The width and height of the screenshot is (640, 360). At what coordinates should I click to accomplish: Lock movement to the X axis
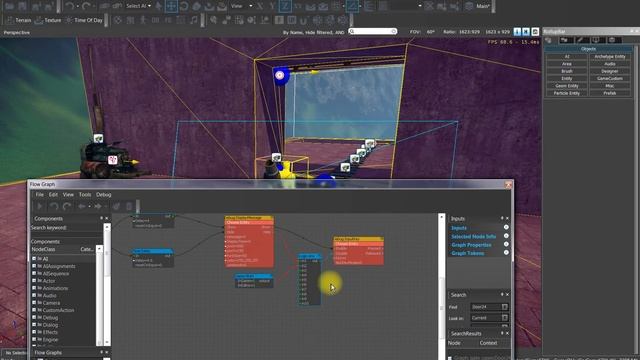(x=260, y=6)
